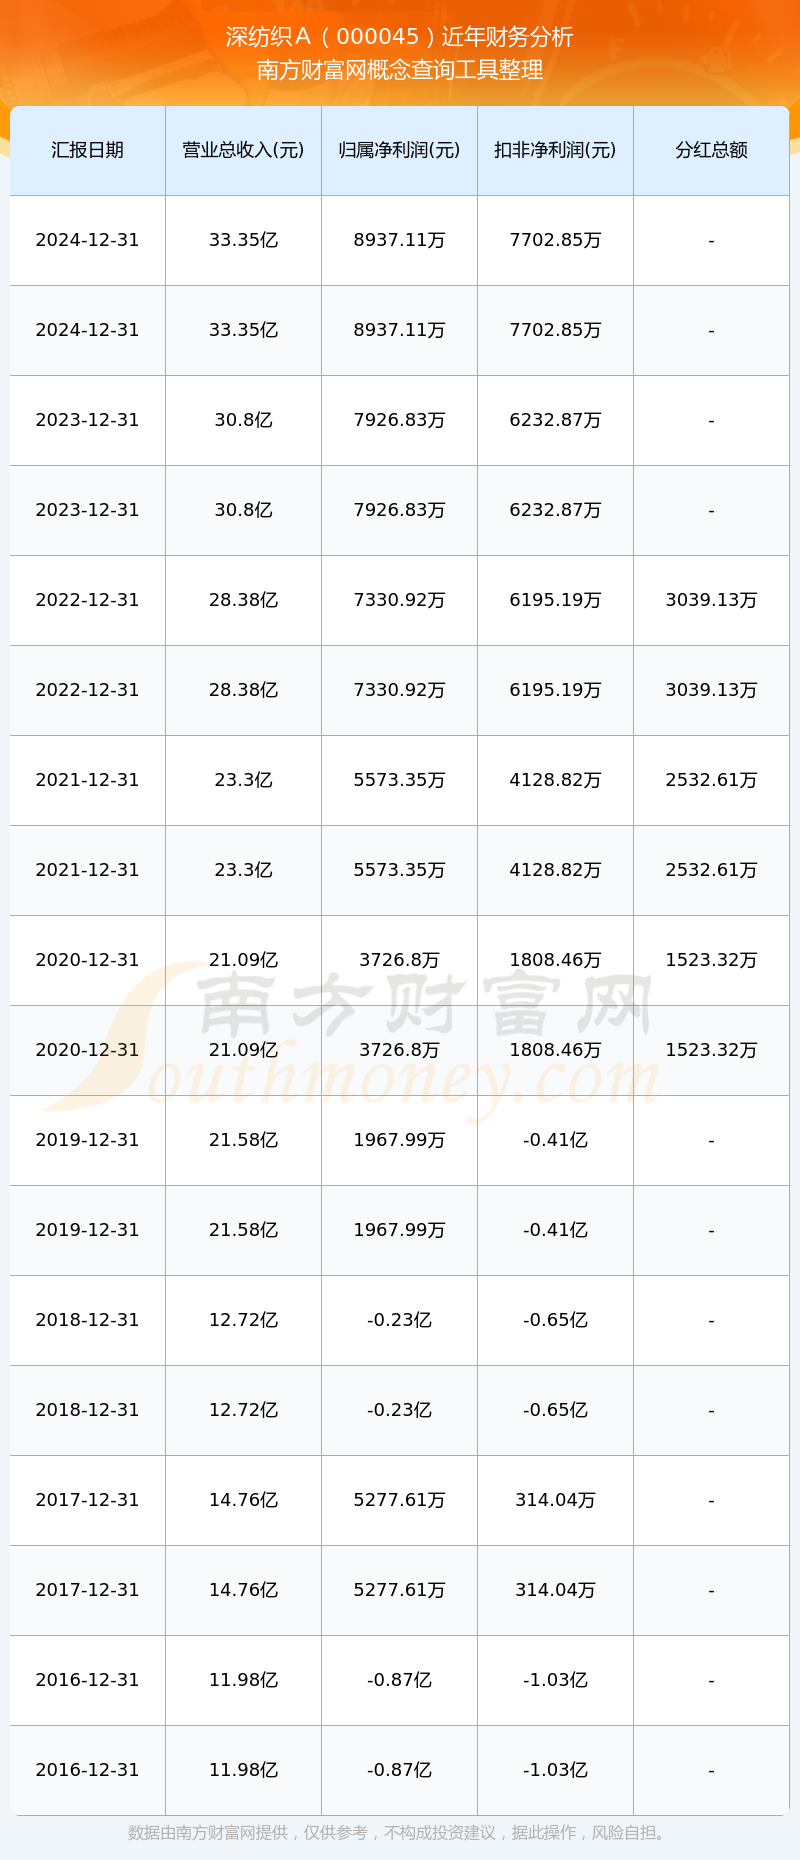Click the first 3039.13万 dividend cell
Image resolution: width=800 pixels, height=1860 pixels.
[x=711, y=600]
